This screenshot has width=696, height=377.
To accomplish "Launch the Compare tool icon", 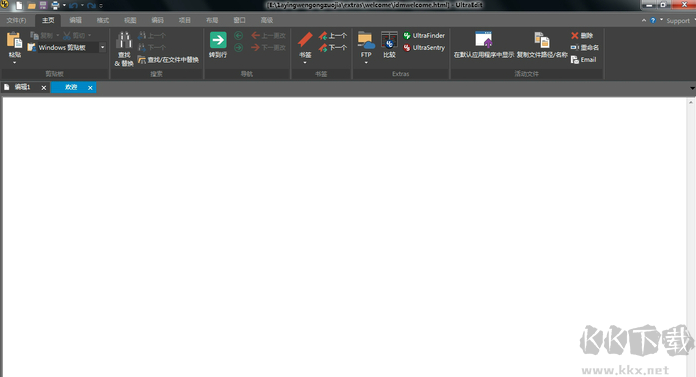I will pyautogui.click(x=389, y=40).
